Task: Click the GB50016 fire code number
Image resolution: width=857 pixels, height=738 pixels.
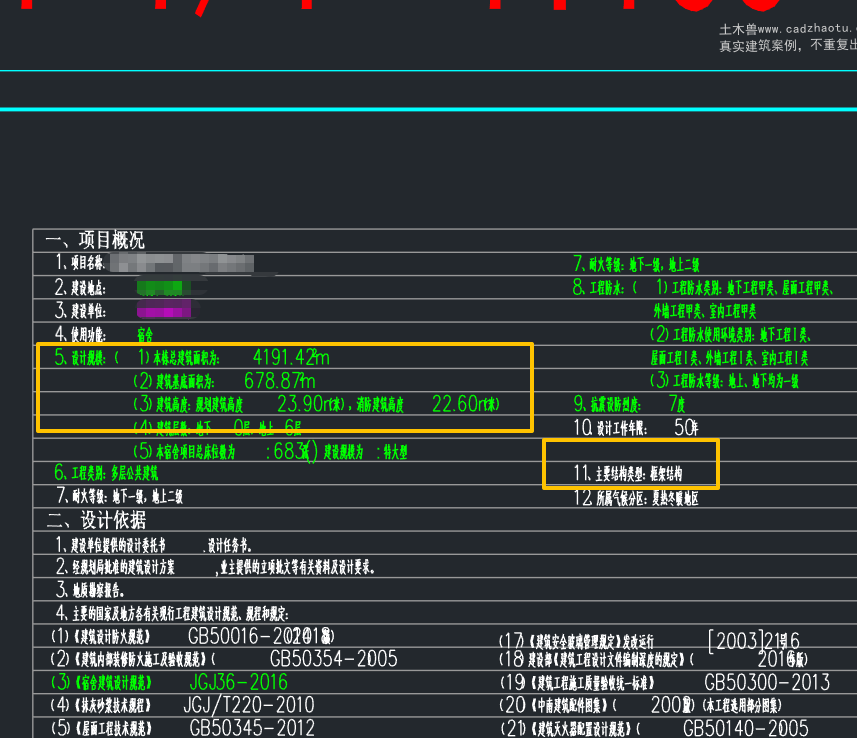Action: tap(261, 636)
